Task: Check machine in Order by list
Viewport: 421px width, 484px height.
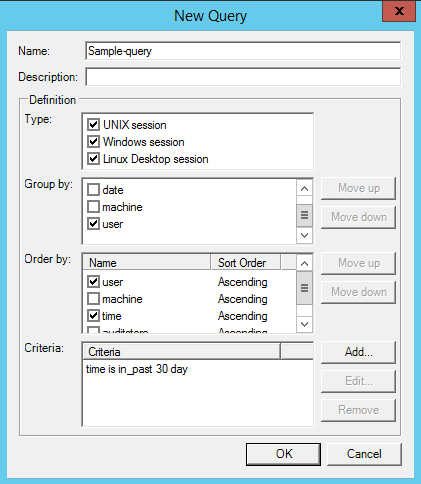Action: coord(93,299)
